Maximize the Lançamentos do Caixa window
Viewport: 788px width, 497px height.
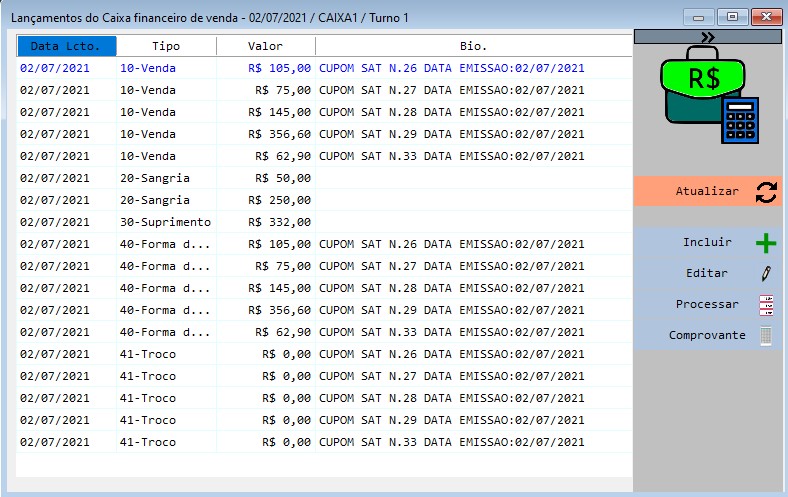733,17
